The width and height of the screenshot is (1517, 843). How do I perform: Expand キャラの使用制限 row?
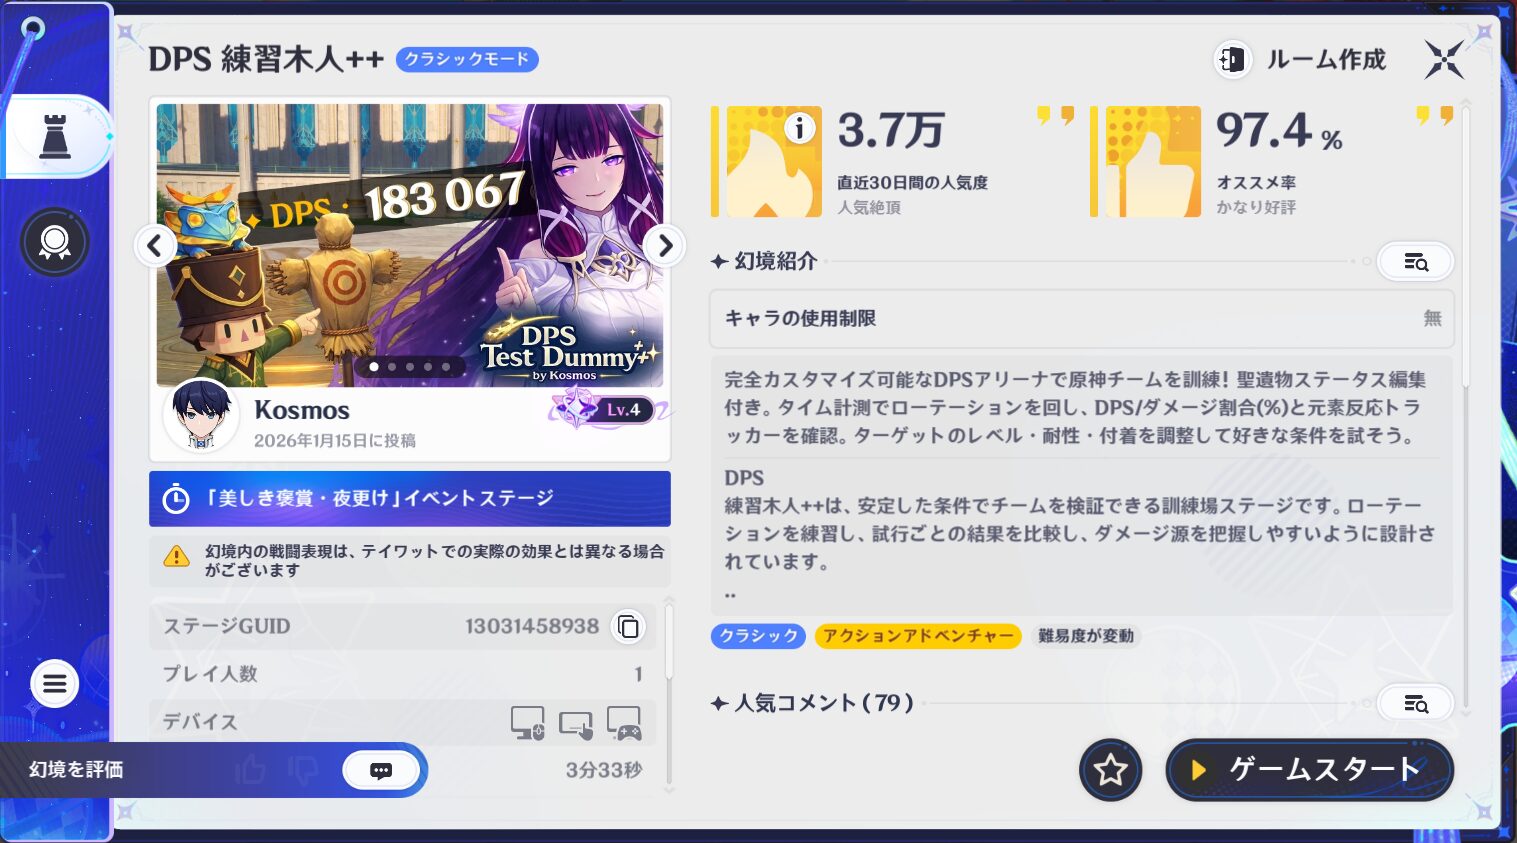pyautogui.click(x=1081, y=318)
